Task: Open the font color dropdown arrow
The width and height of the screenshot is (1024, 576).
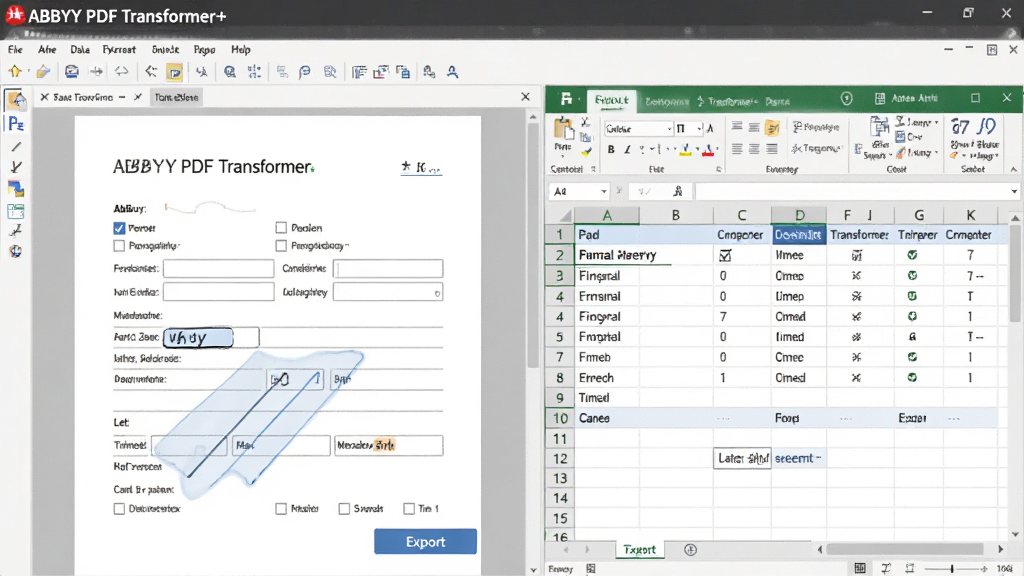Action: [718, 150]
